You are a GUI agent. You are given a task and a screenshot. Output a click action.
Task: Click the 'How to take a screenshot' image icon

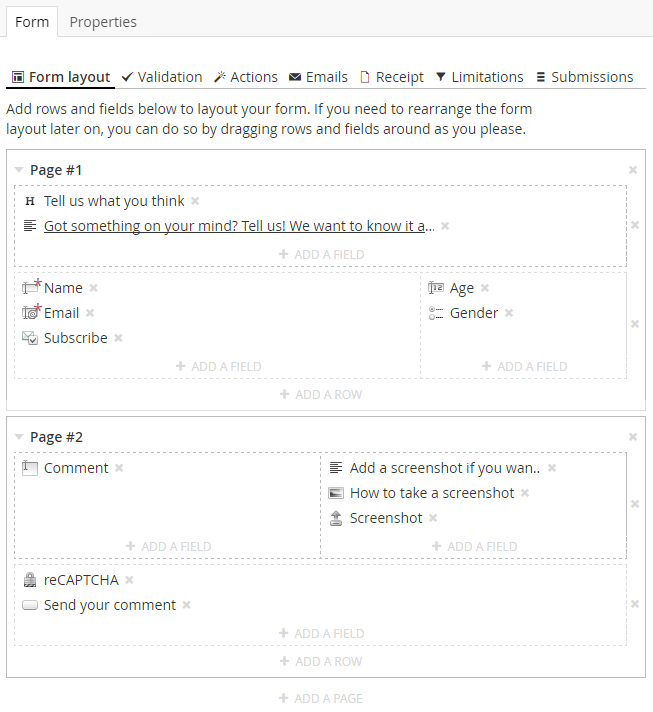[336, 493]
